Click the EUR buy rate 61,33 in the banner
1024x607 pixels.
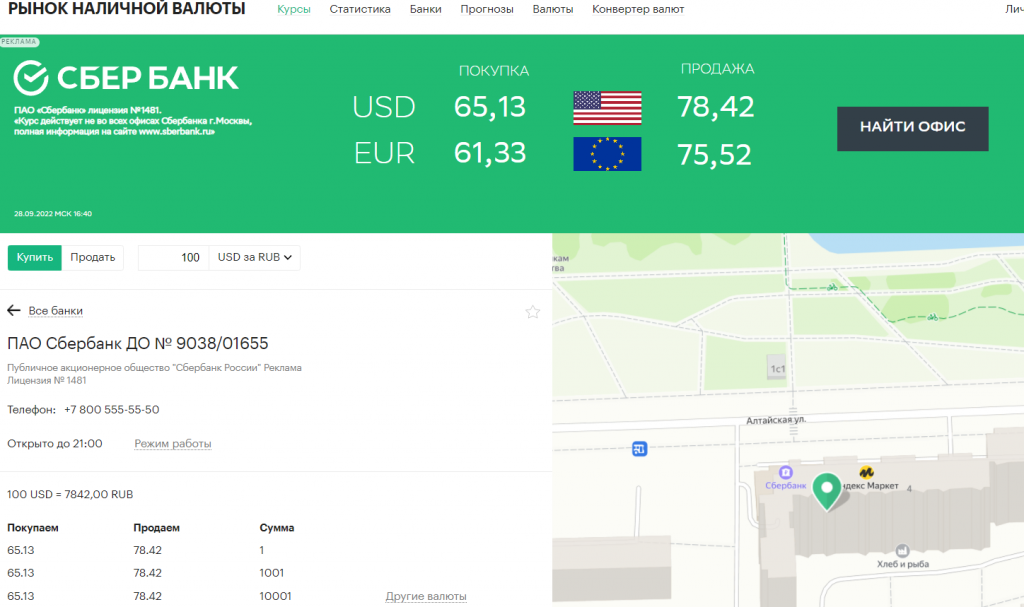click(x=490, y=153)
